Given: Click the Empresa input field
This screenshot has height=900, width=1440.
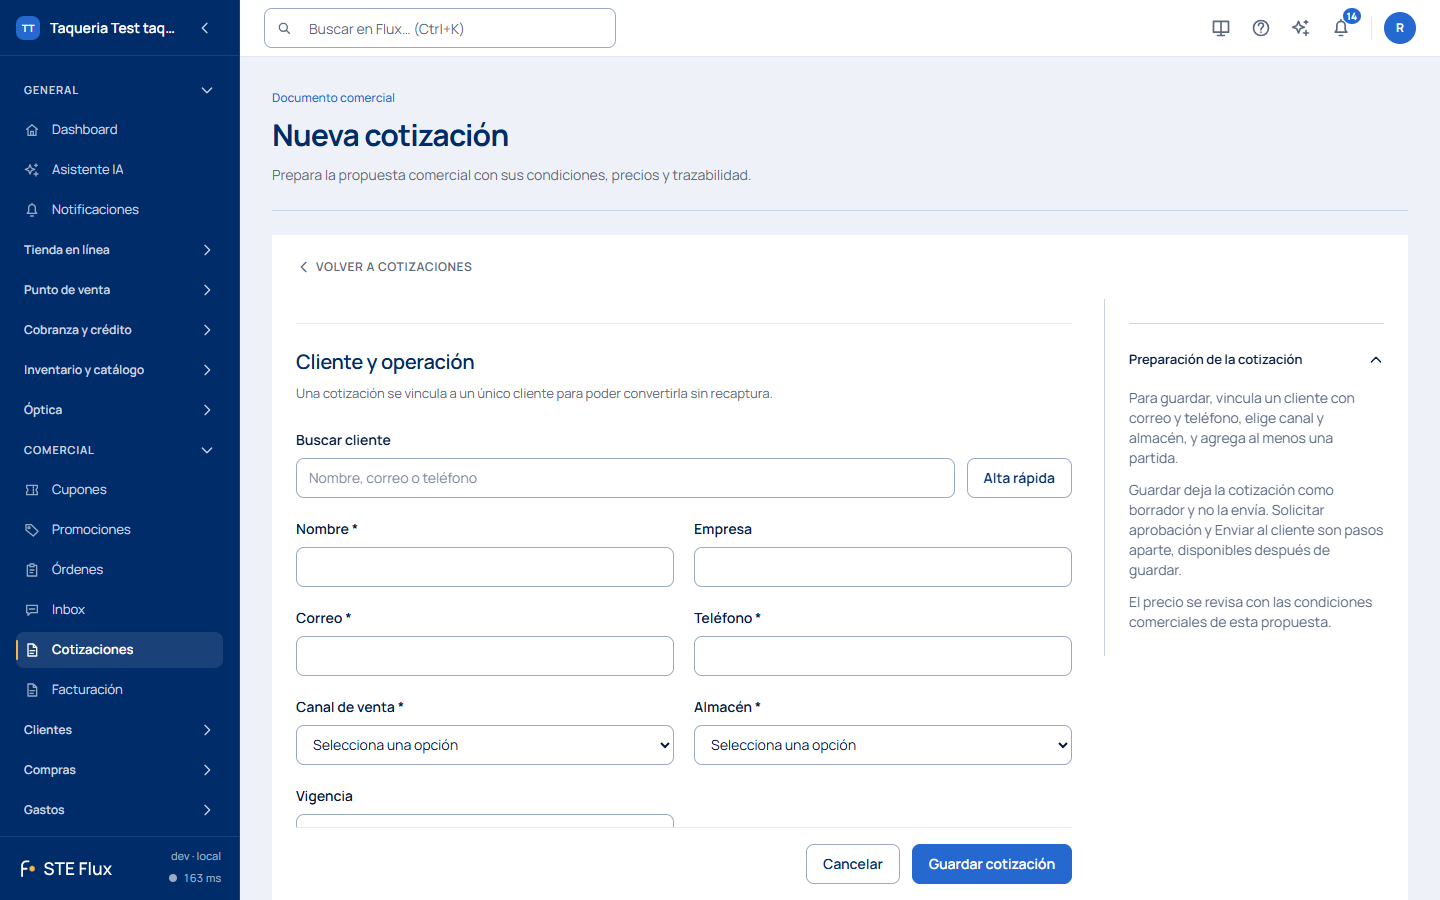Looking at the screenshot, I should click(x=883, y=567).
